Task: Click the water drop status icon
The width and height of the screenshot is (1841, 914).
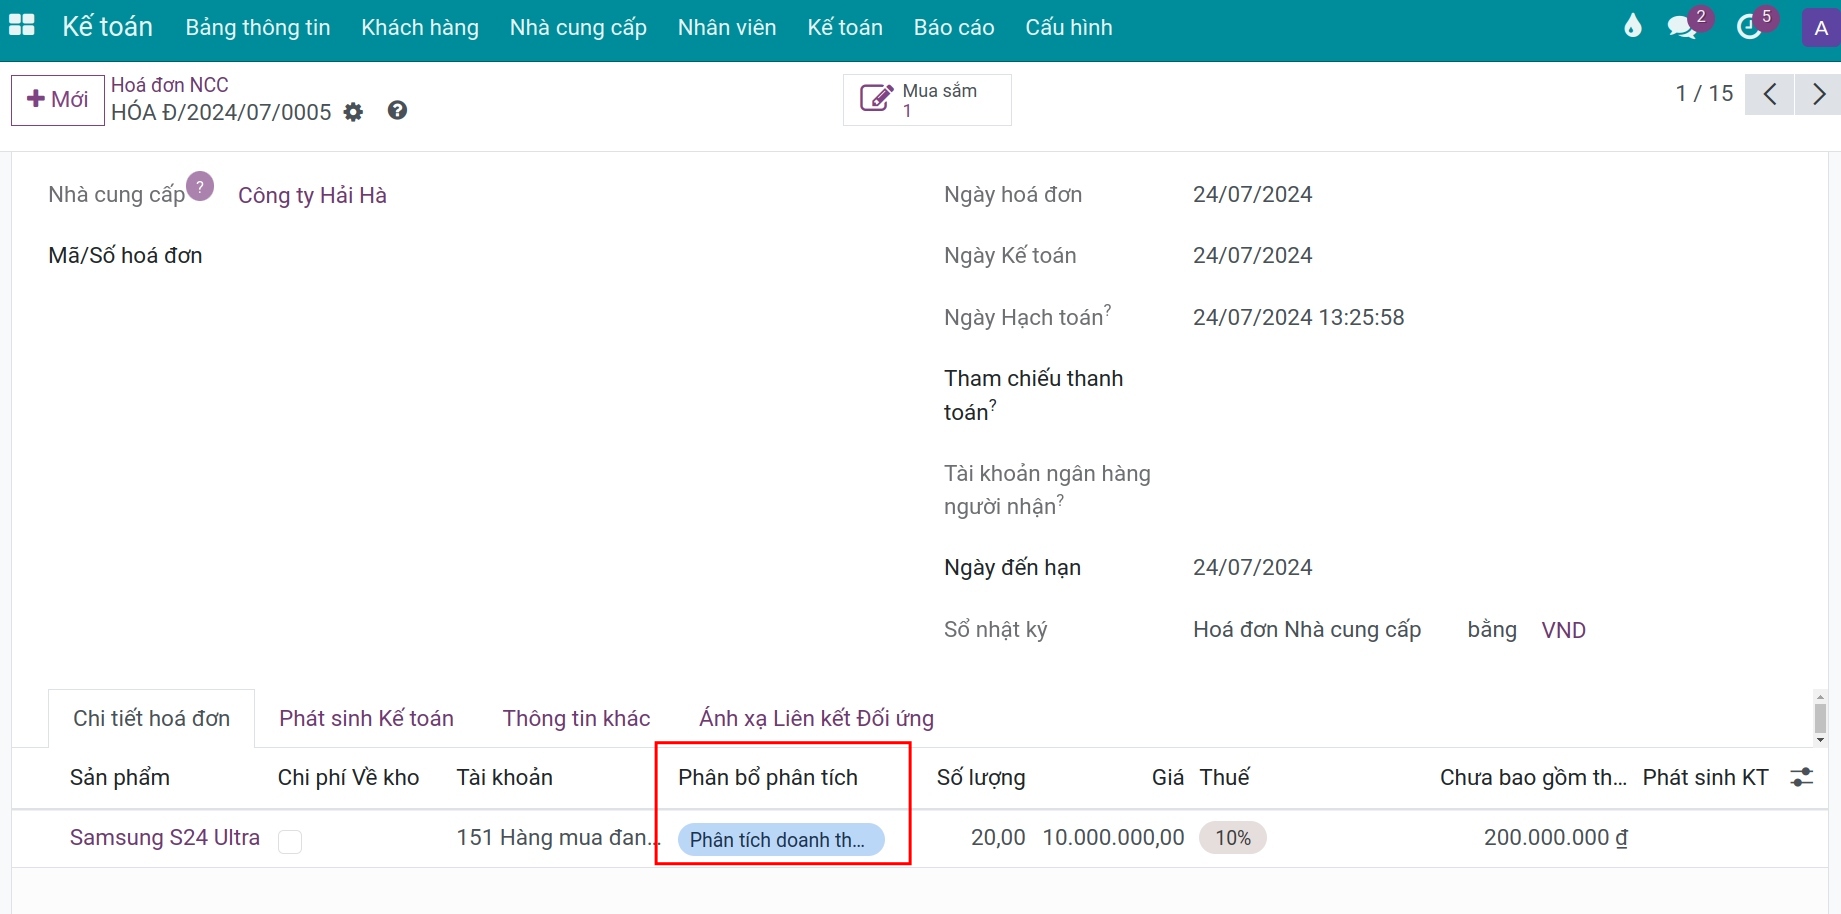Action: (x=1633, y=27)
